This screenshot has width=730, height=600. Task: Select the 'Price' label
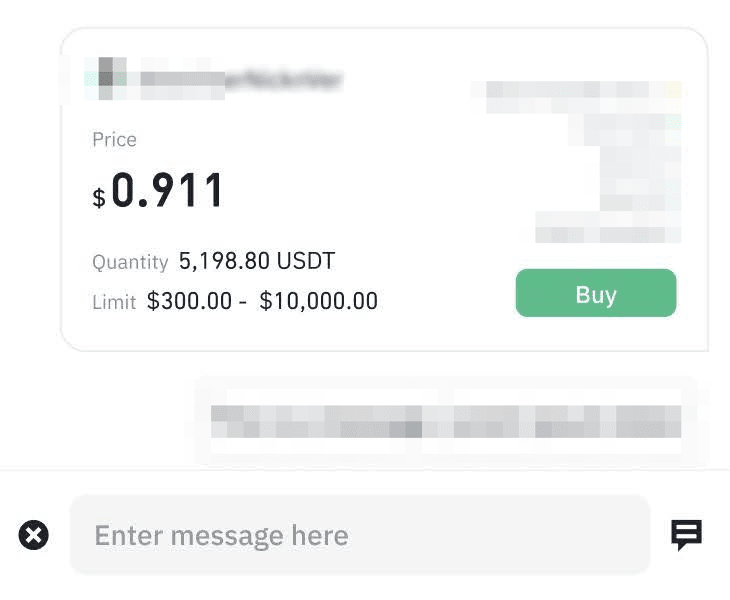(114, 139)
